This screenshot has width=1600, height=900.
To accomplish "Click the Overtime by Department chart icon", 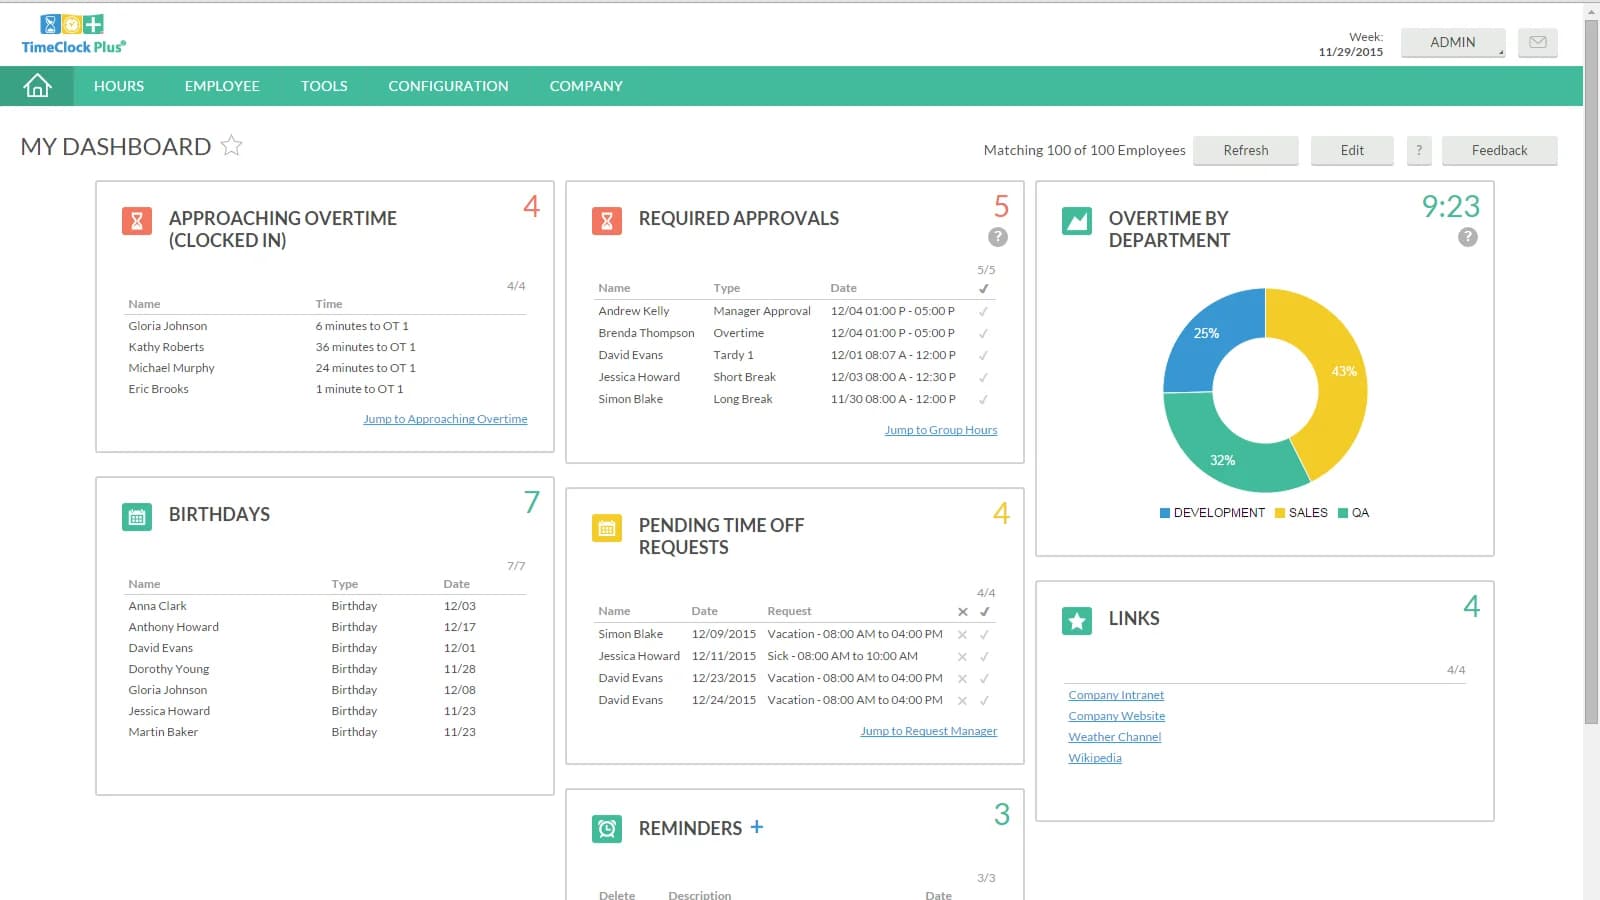I will [x=1077, y=221].
